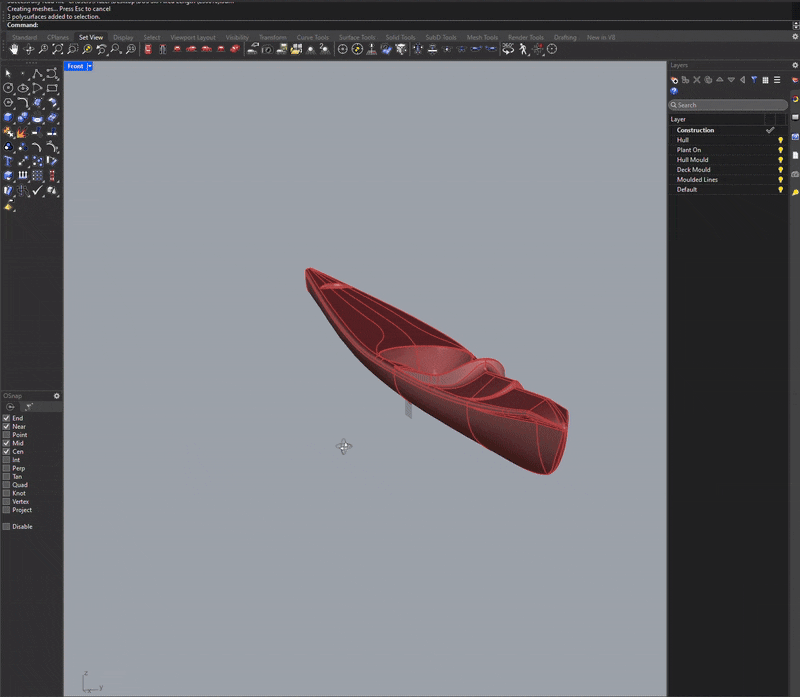Viewport: 800px width, 697px height.
Task: Click the new layer icon in Layers panel
Action: pos(674,80)
